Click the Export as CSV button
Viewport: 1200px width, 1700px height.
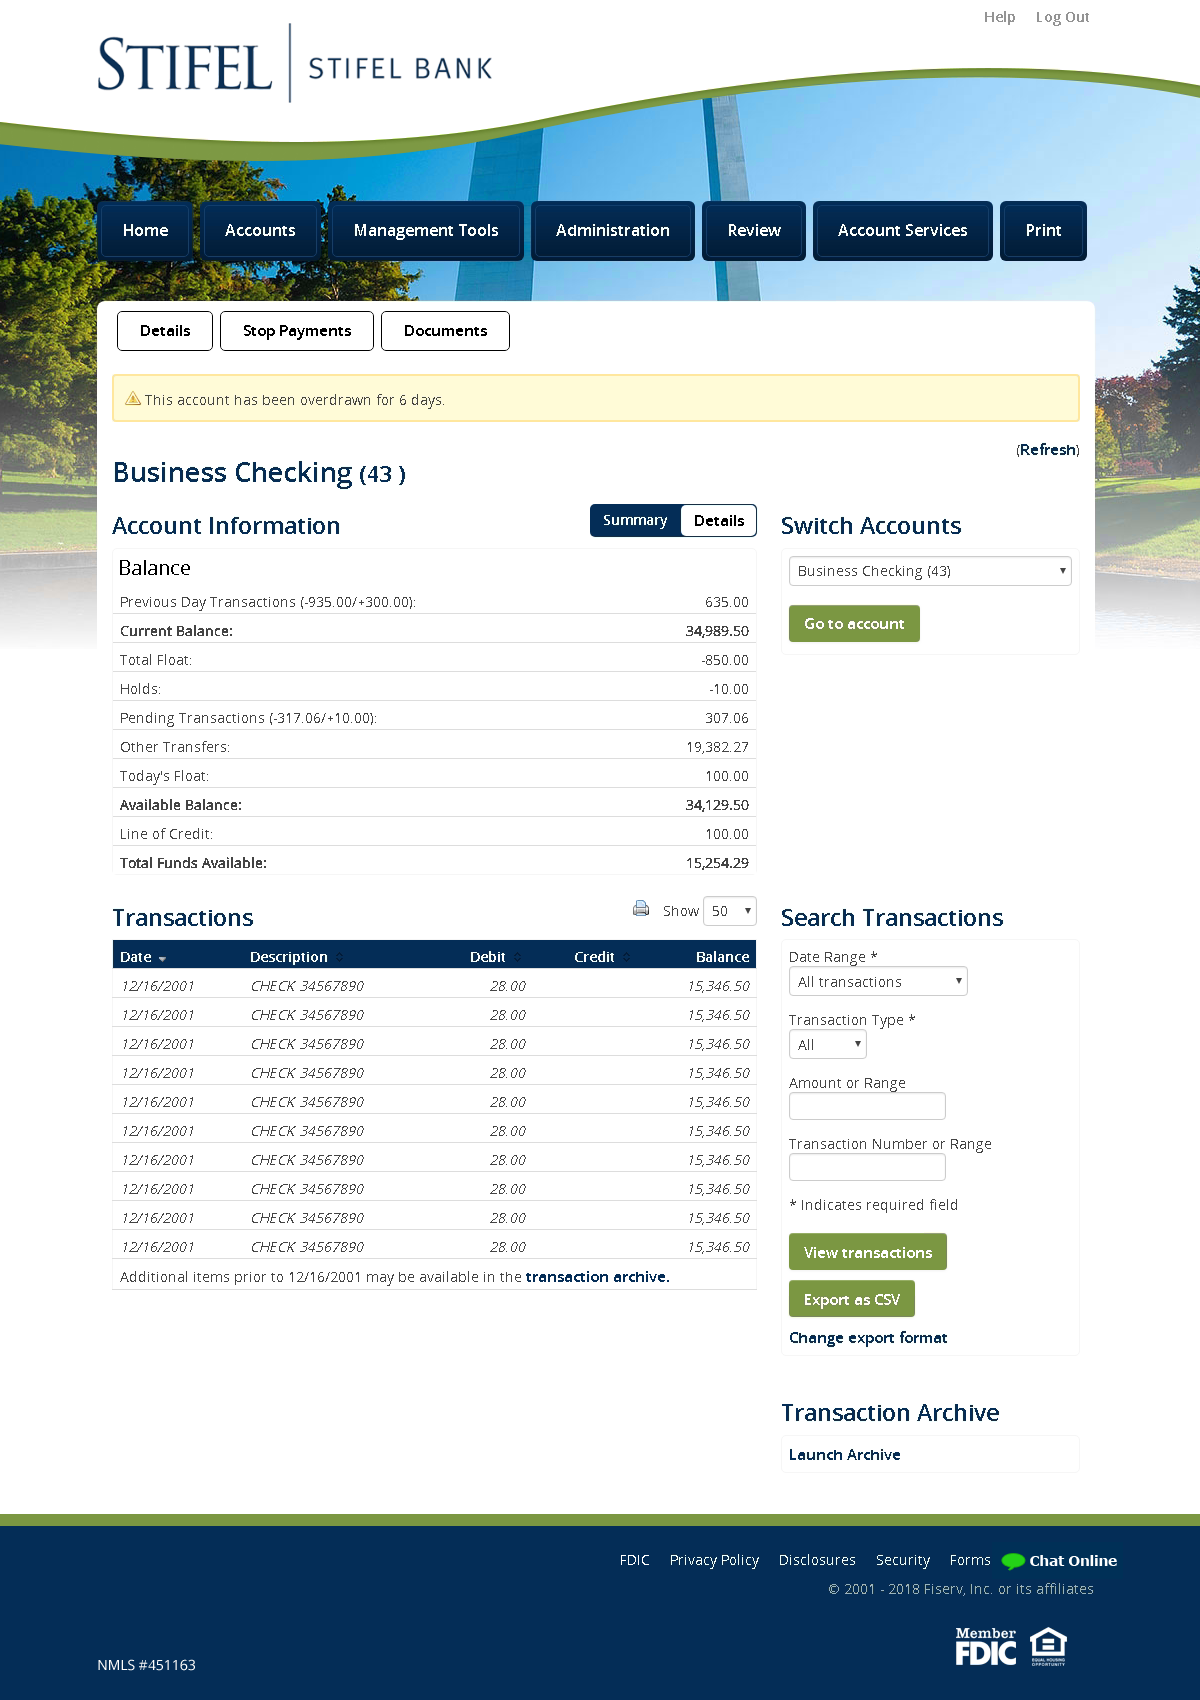point(852,1299)
